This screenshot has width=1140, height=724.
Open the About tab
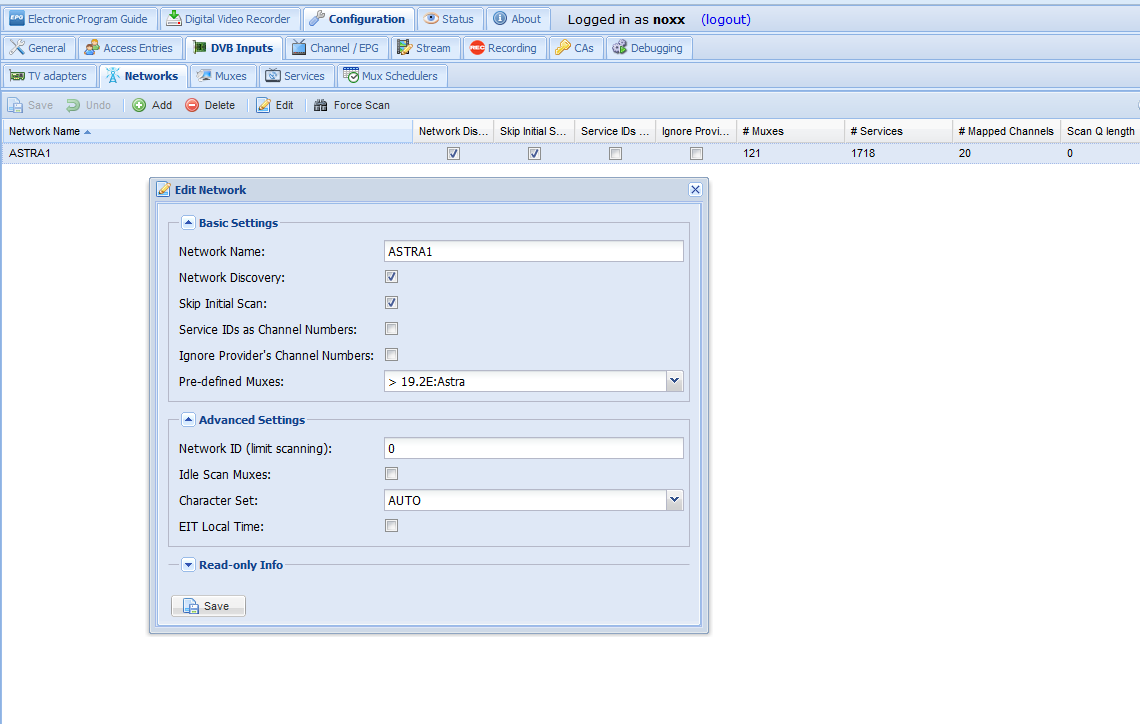tap(518, 19)
